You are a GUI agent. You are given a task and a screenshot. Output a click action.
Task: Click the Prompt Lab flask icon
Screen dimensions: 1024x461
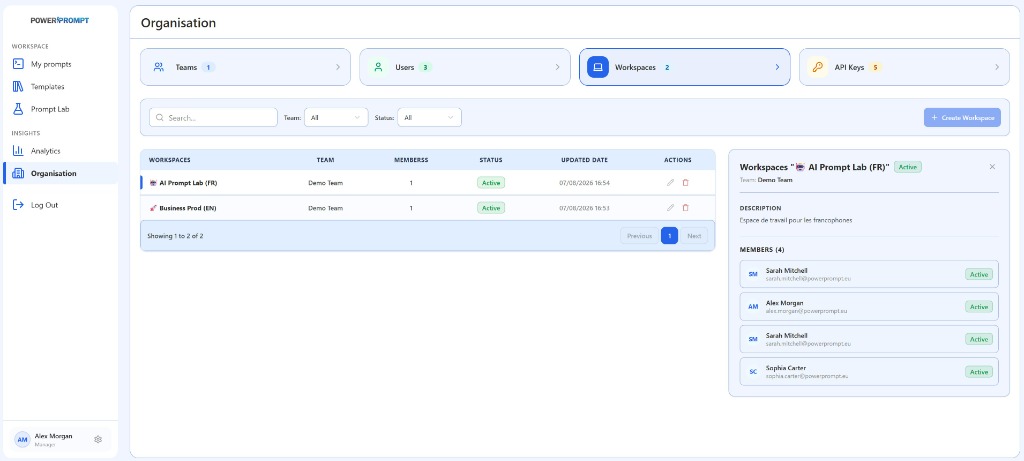[x=18, y=109]
